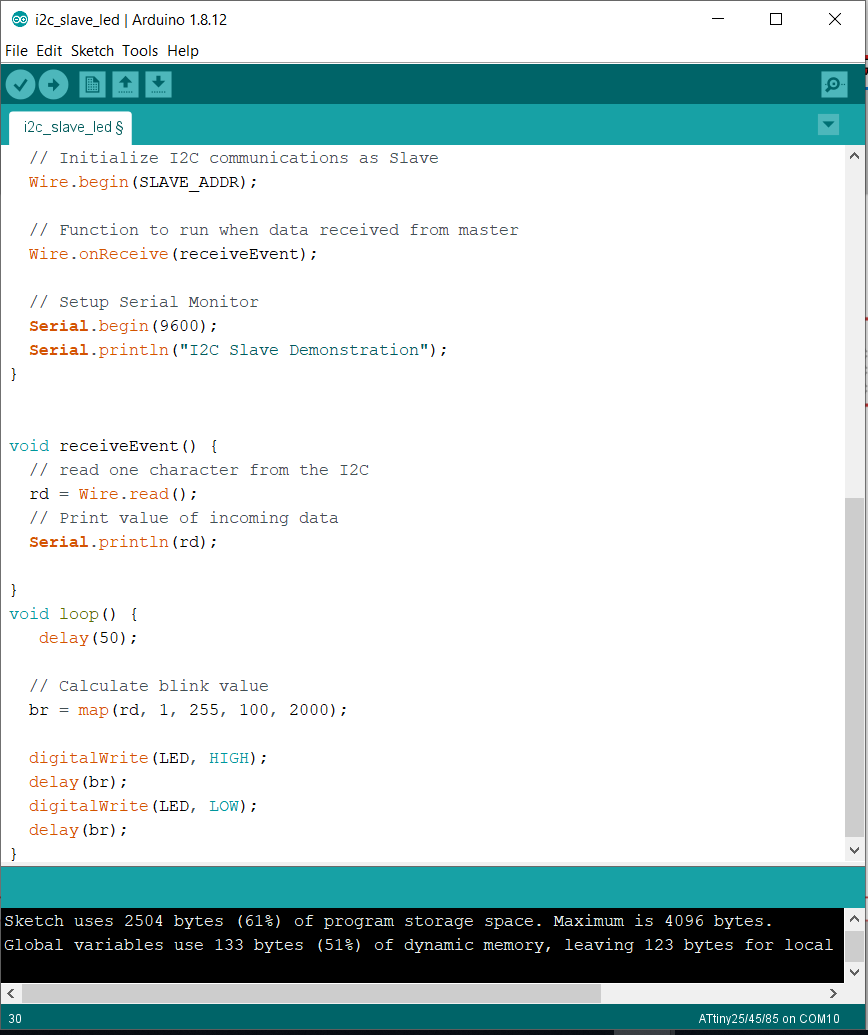Click the horizontal scrollbar right arrow

[833, 993]
